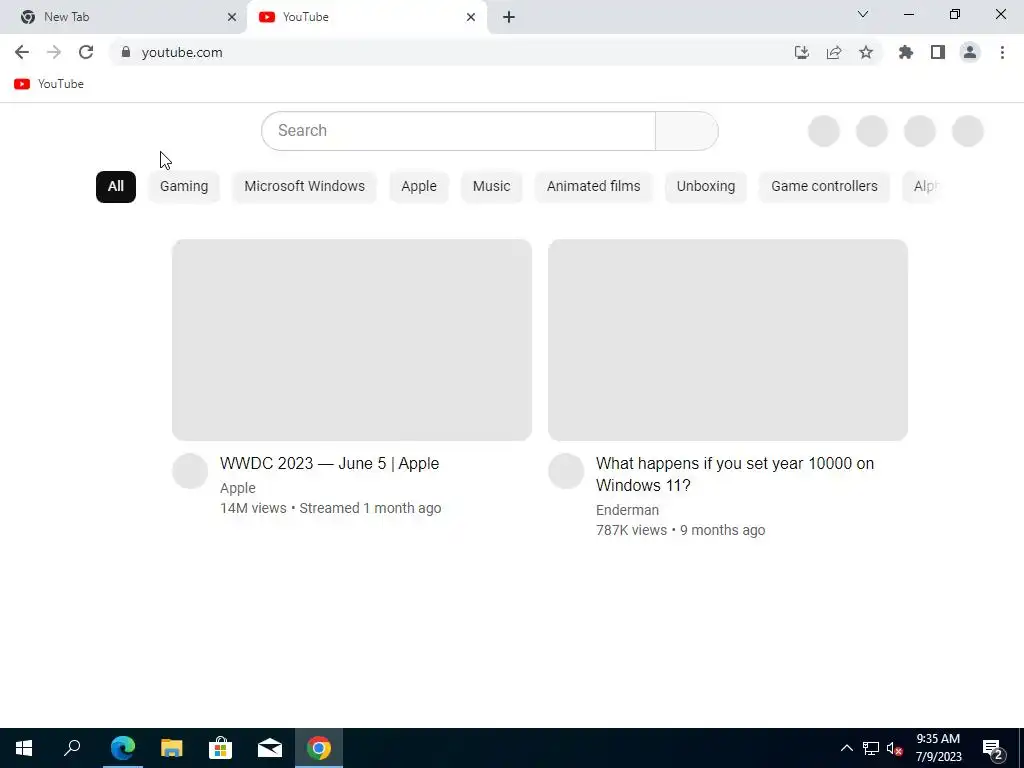This screenshot has height=768, width=1024.
Task: Open the Windows Start menu
Action: click(x=24, y=748)
